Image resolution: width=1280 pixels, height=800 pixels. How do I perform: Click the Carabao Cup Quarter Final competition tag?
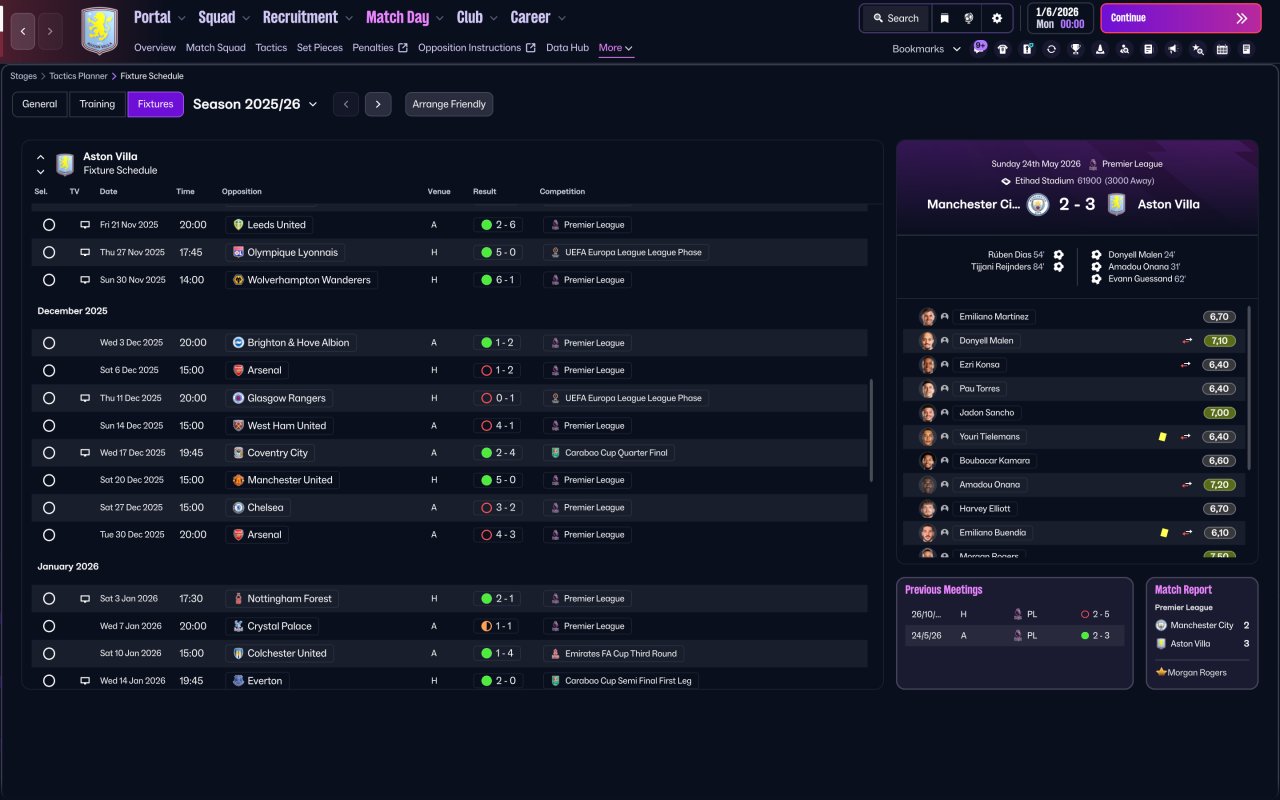point(609,453)
